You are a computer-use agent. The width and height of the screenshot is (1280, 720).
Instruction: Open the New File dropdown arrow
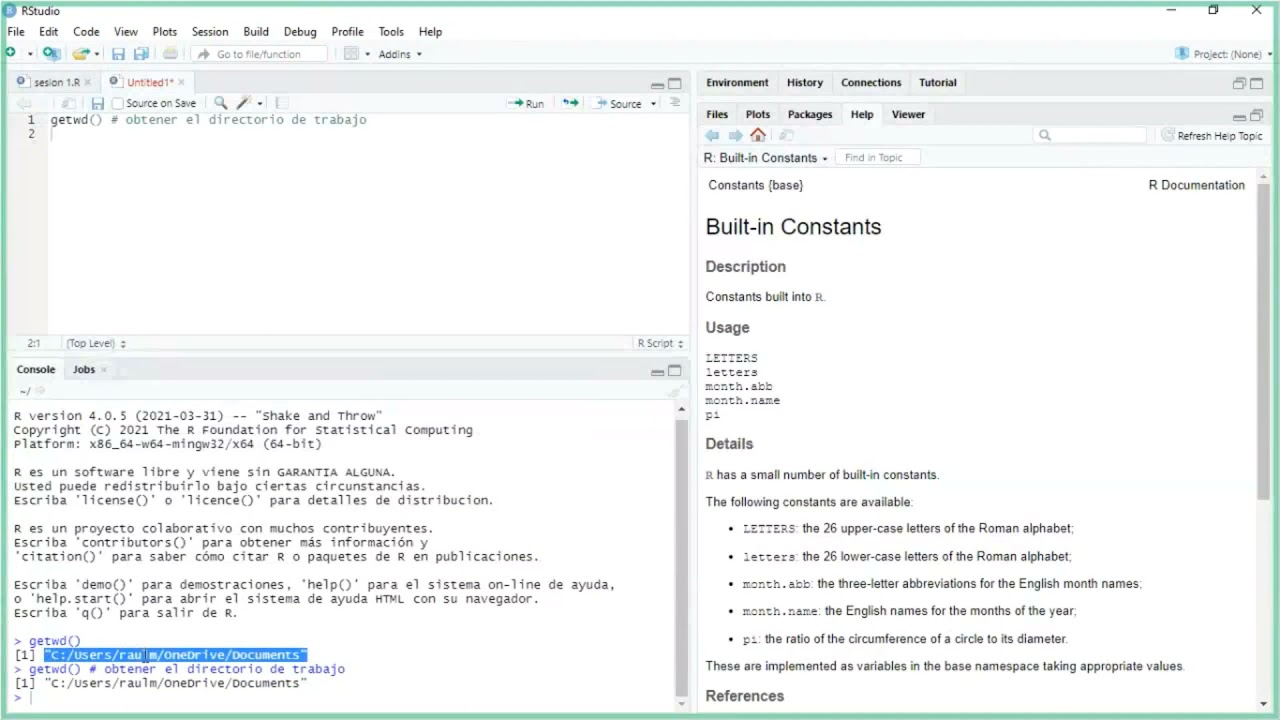30,54
